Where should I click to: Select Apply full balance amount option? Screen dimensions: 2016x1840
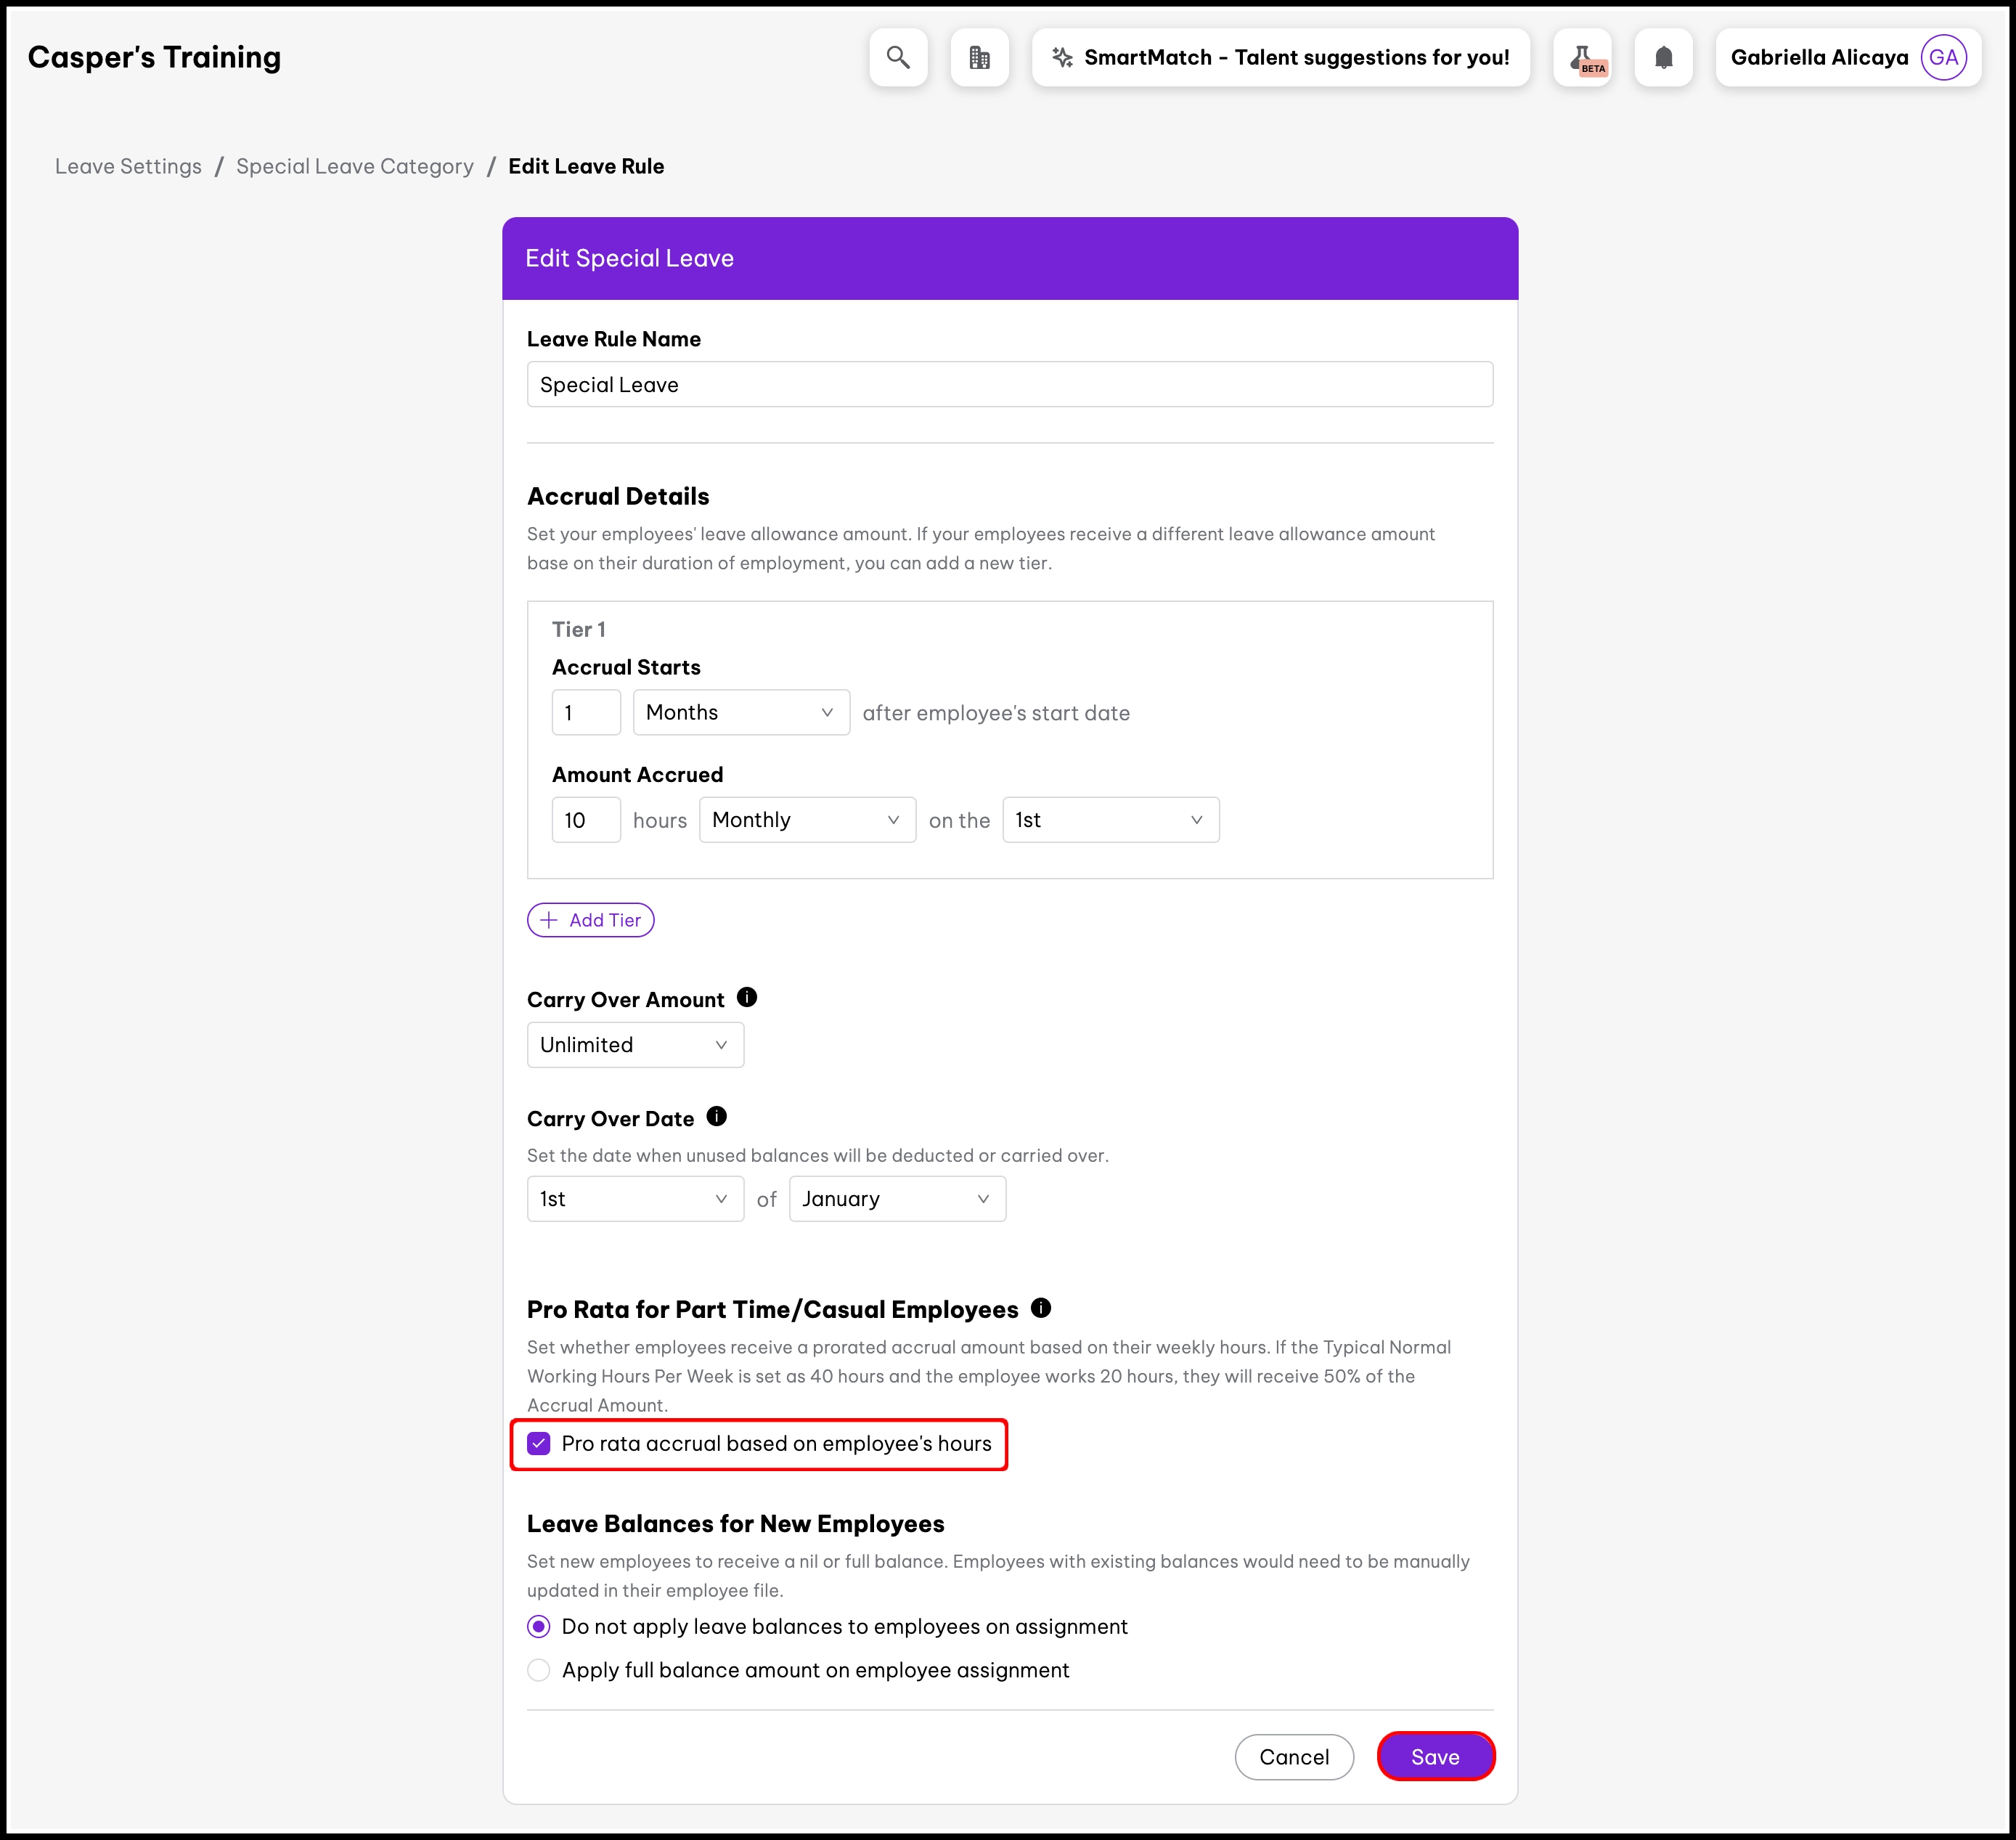pos(539,1670)
